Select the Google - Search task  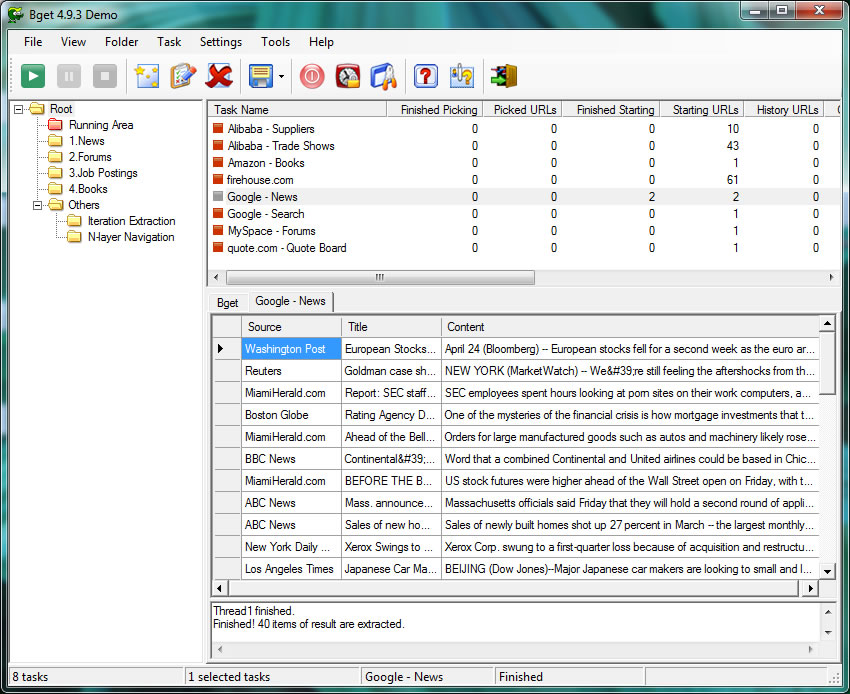tap(266, 214)
